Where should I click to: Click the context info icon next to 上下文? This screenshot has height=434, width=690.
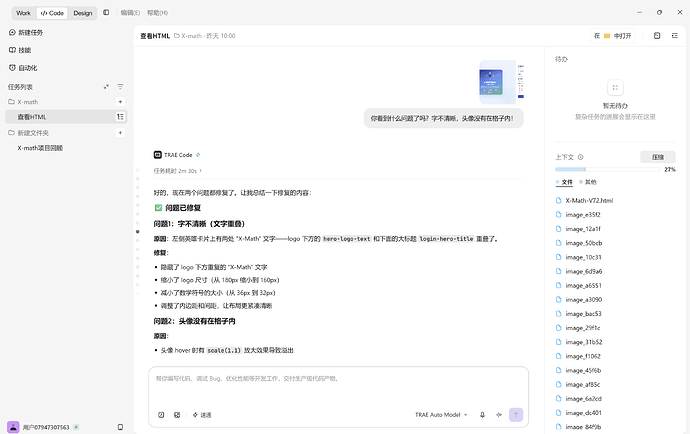(580, 157)
